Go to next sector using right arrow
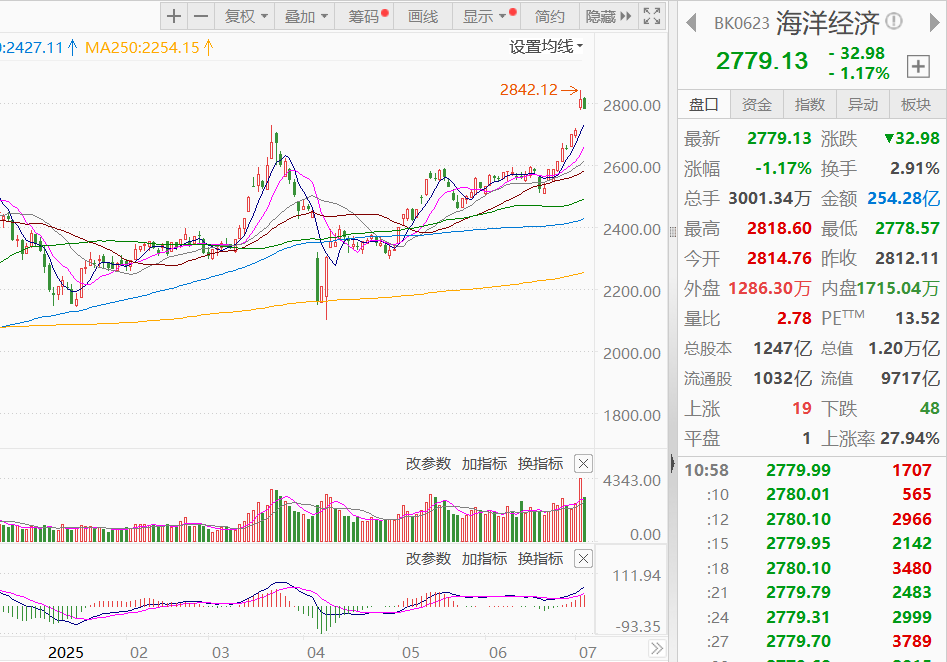This screenshot has width=947, height=662. click(922, 21)
